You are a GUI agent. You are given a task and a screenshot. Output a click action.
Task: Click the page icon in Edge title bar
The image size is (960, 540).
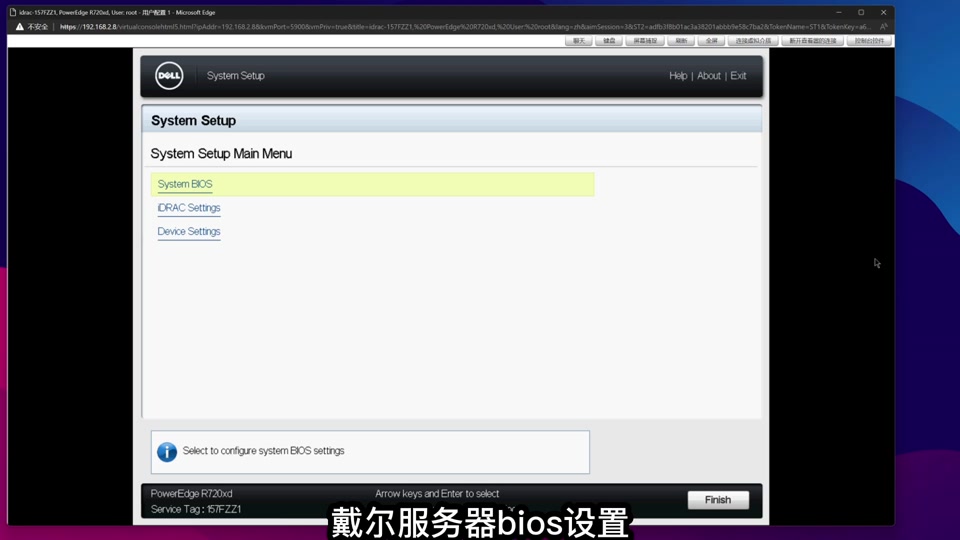tap(13, 12)
